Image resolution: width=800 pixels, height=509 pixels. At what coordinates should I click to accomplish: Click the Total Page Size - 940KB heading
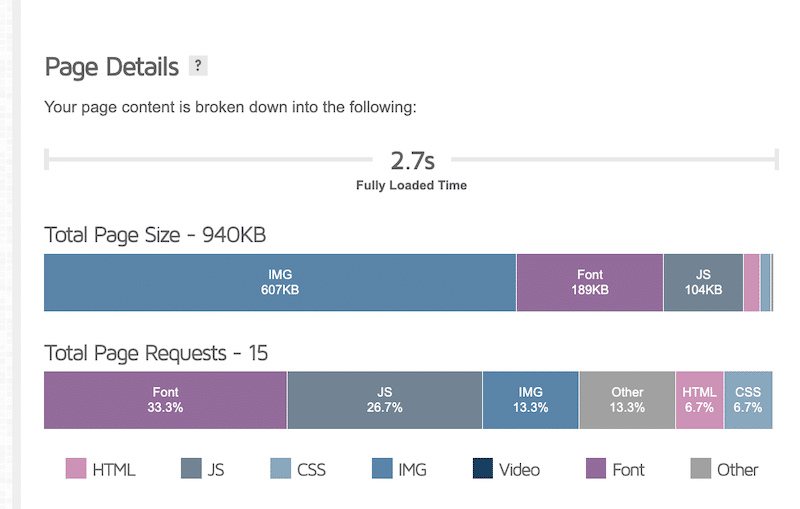pyautogui.click(x=155, y=235)
